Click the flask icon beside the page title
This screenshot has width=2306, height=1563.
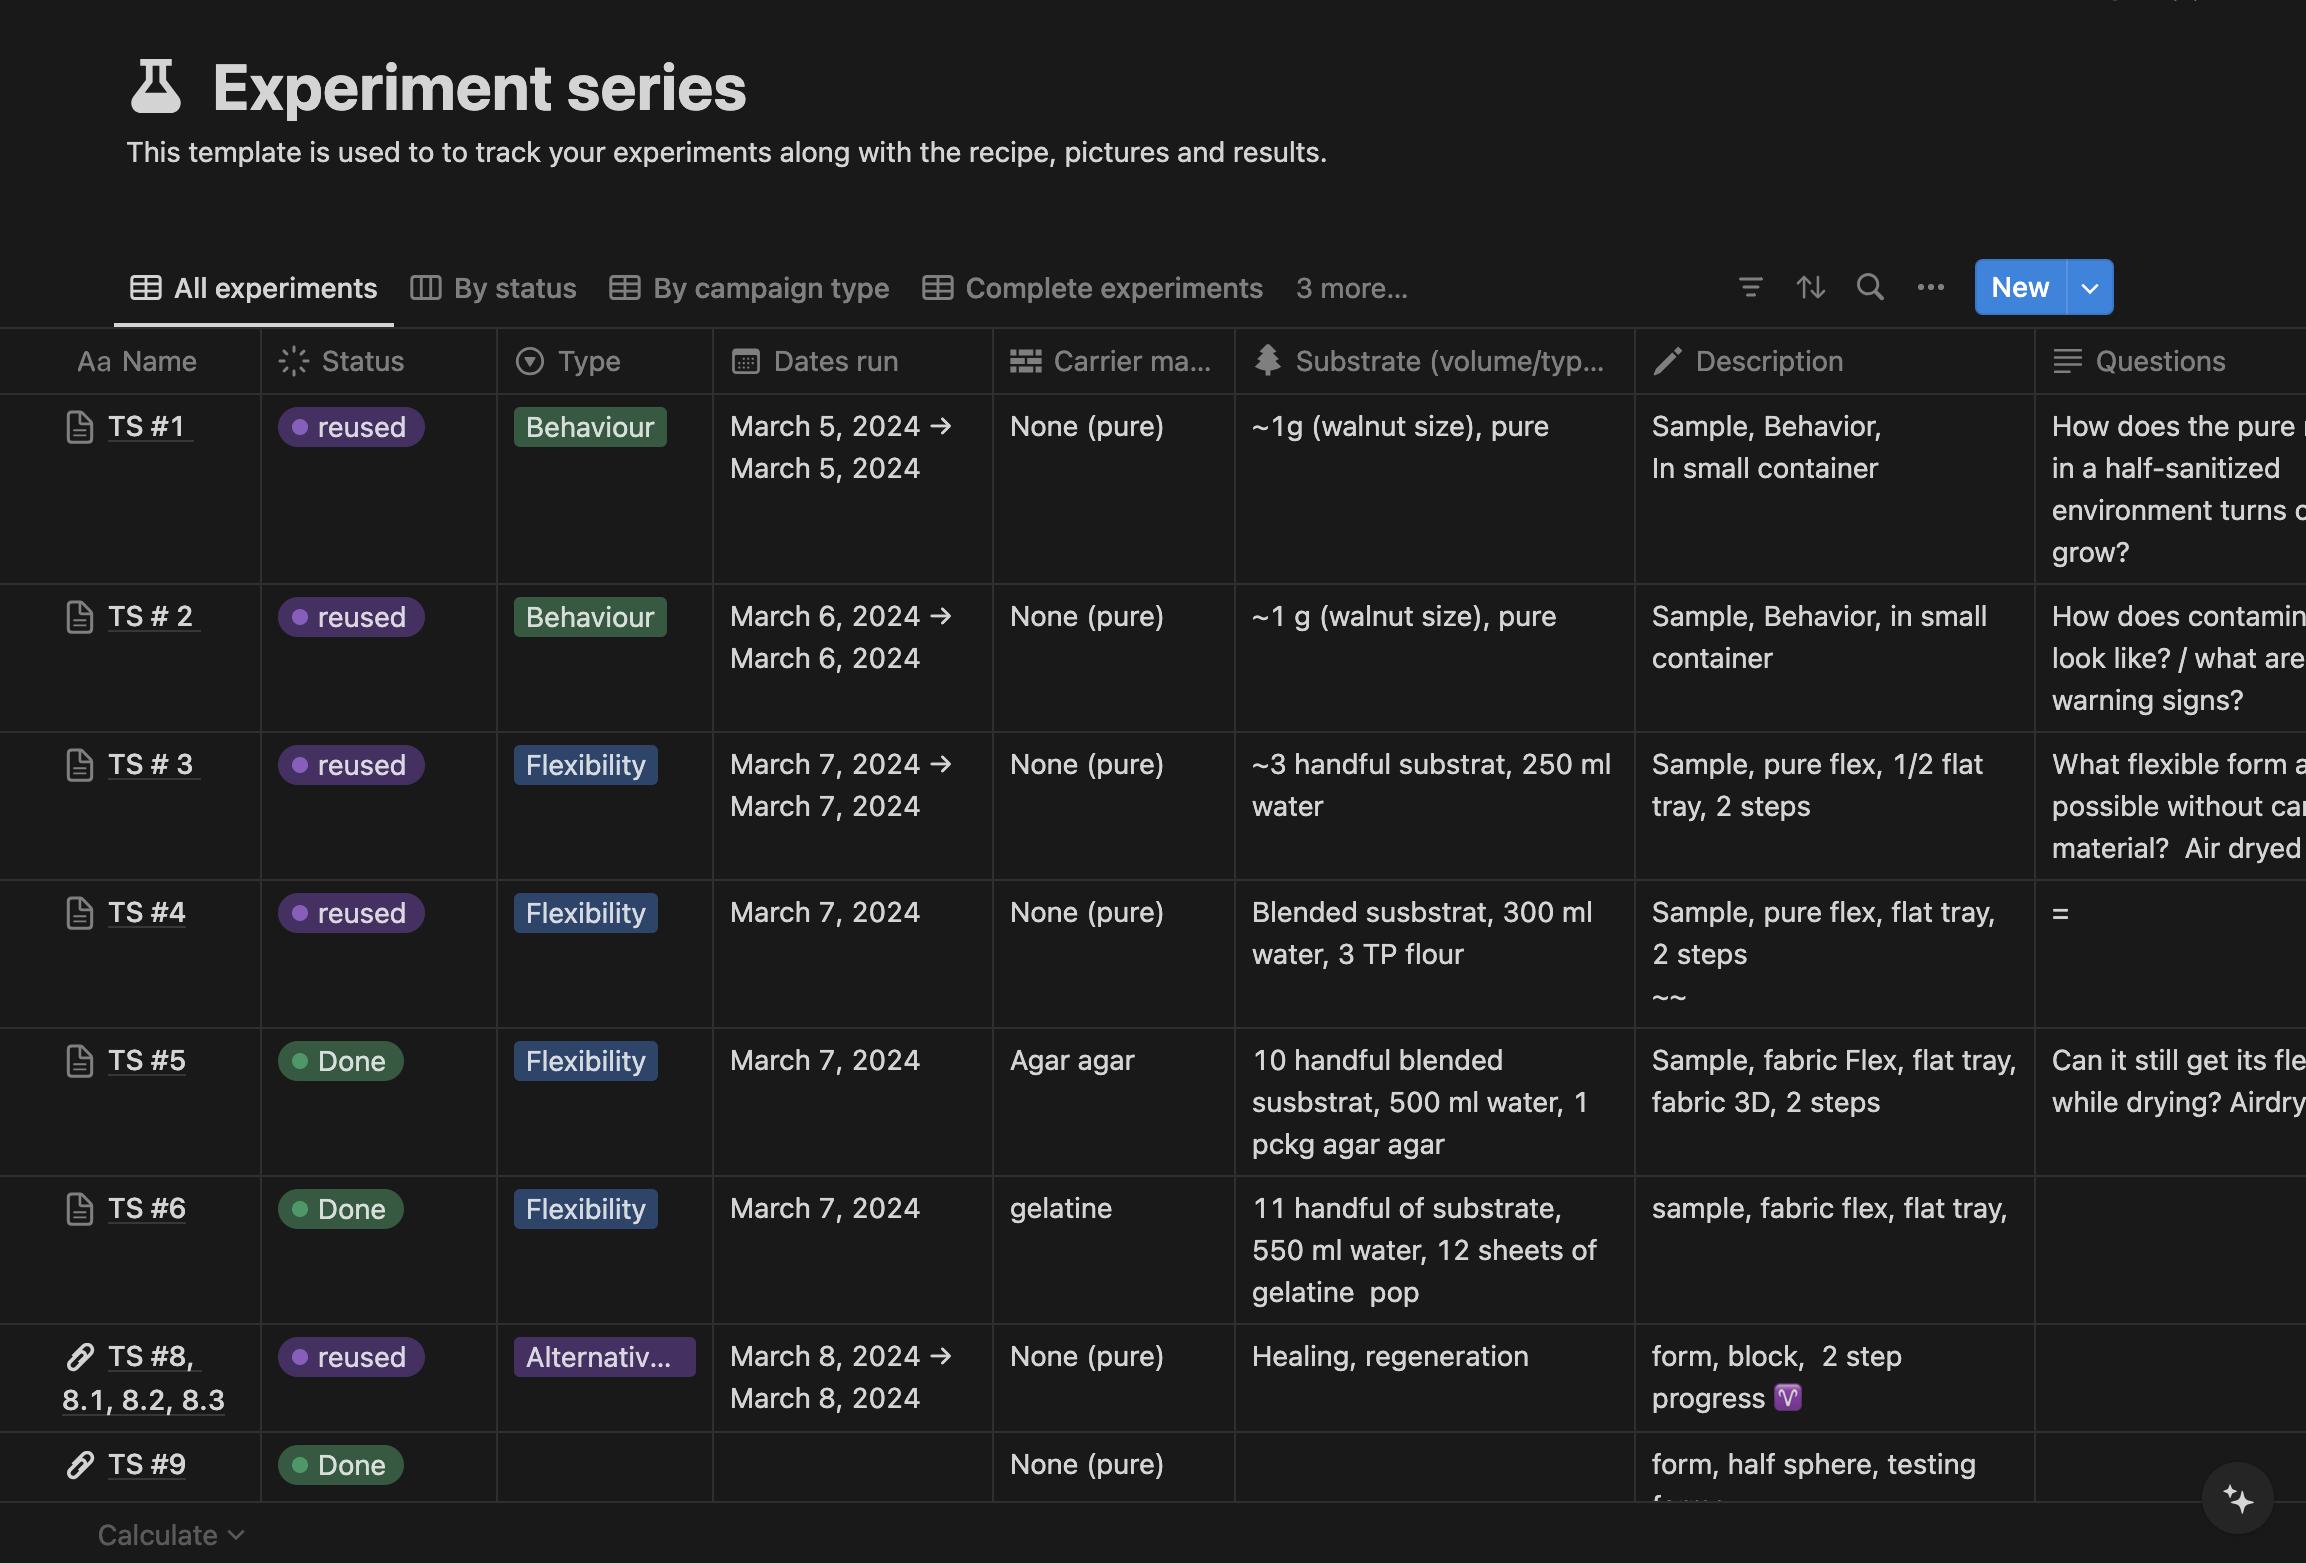coord(156,87)
